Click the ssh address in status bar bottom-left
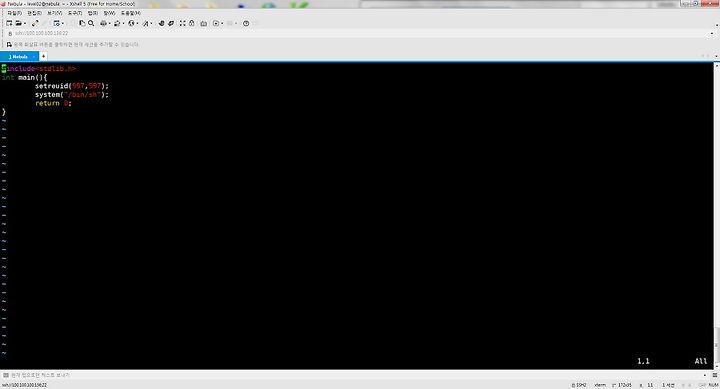Image resolution: width=720 pixels, height=389 pixels. click(24, 385)
